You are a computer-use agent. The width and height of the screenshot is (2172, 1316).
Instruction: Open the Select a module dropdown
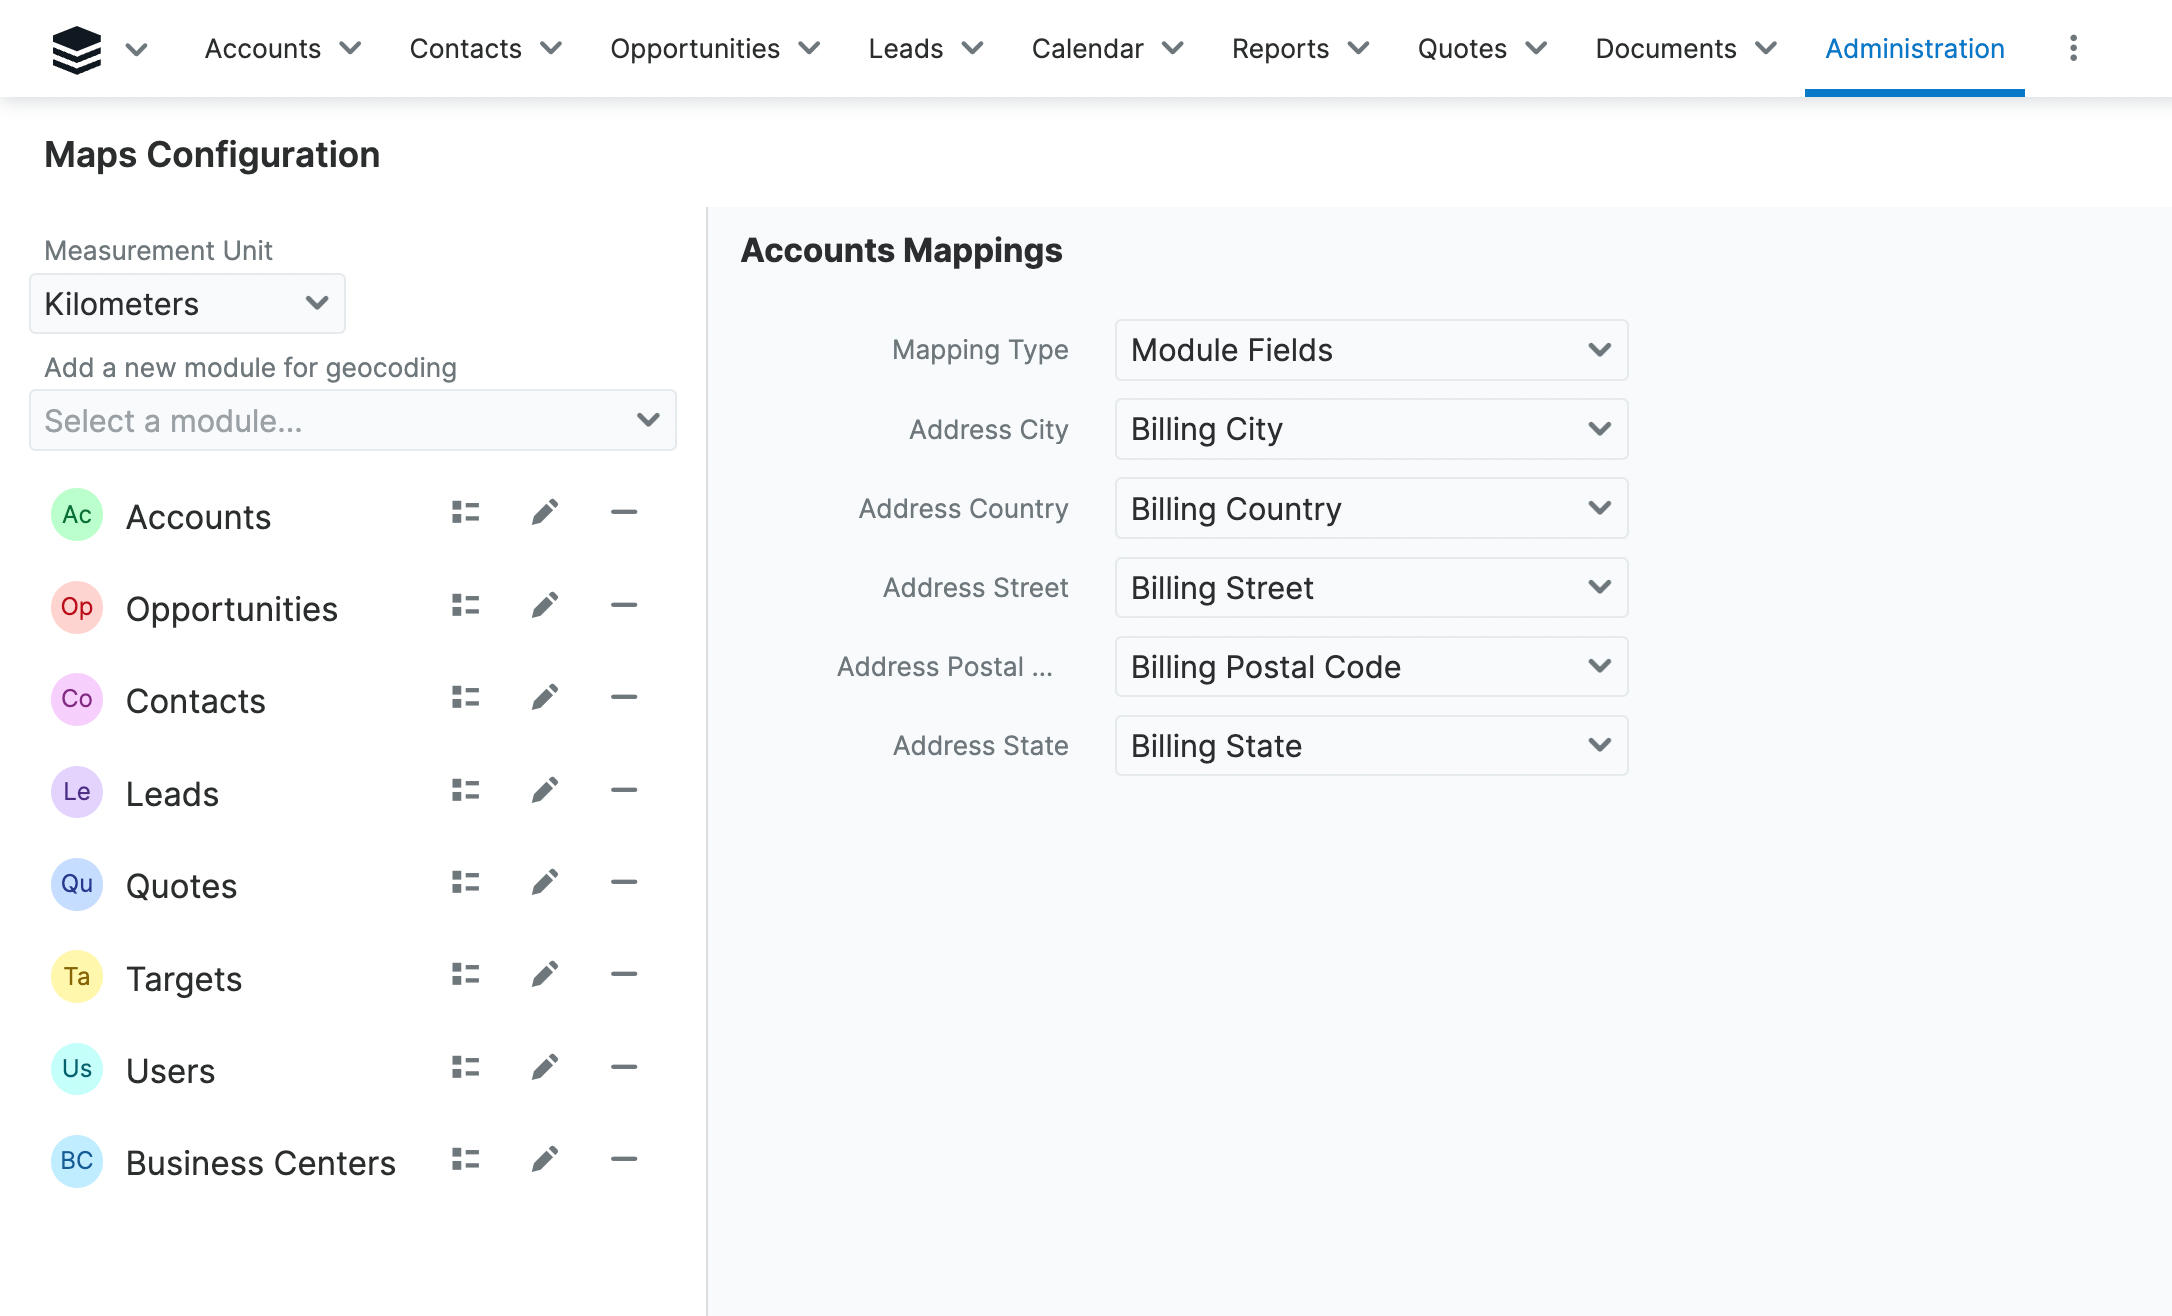tap(353, 421)
